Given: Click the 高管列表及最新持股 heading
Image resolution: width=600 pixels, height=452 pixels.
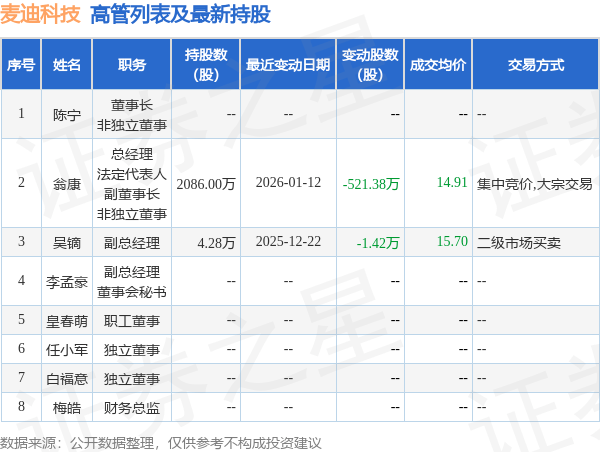Looking at the screenshot, I should (180, 14).
